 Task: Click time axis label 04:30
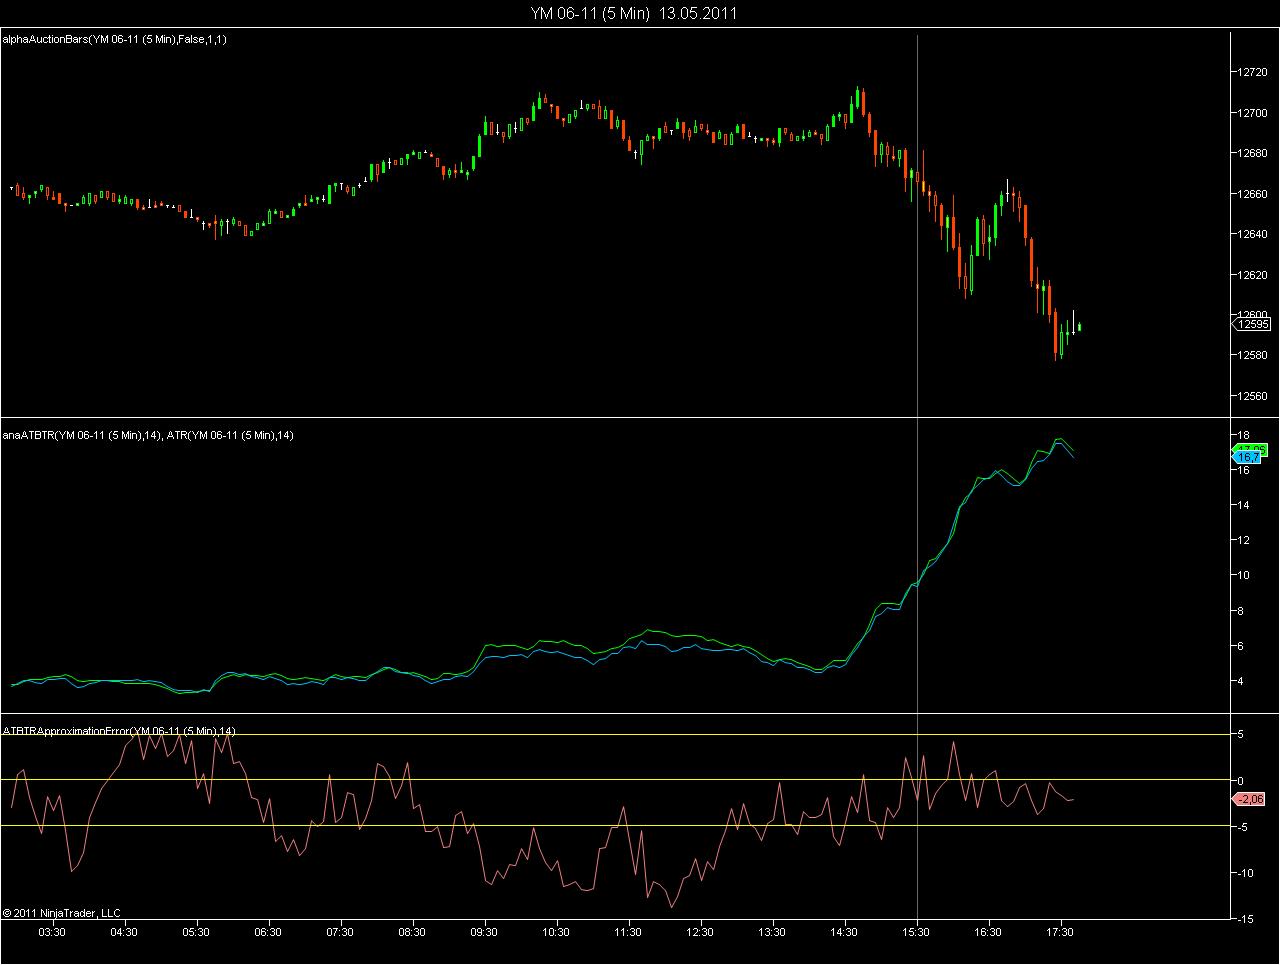124,932
